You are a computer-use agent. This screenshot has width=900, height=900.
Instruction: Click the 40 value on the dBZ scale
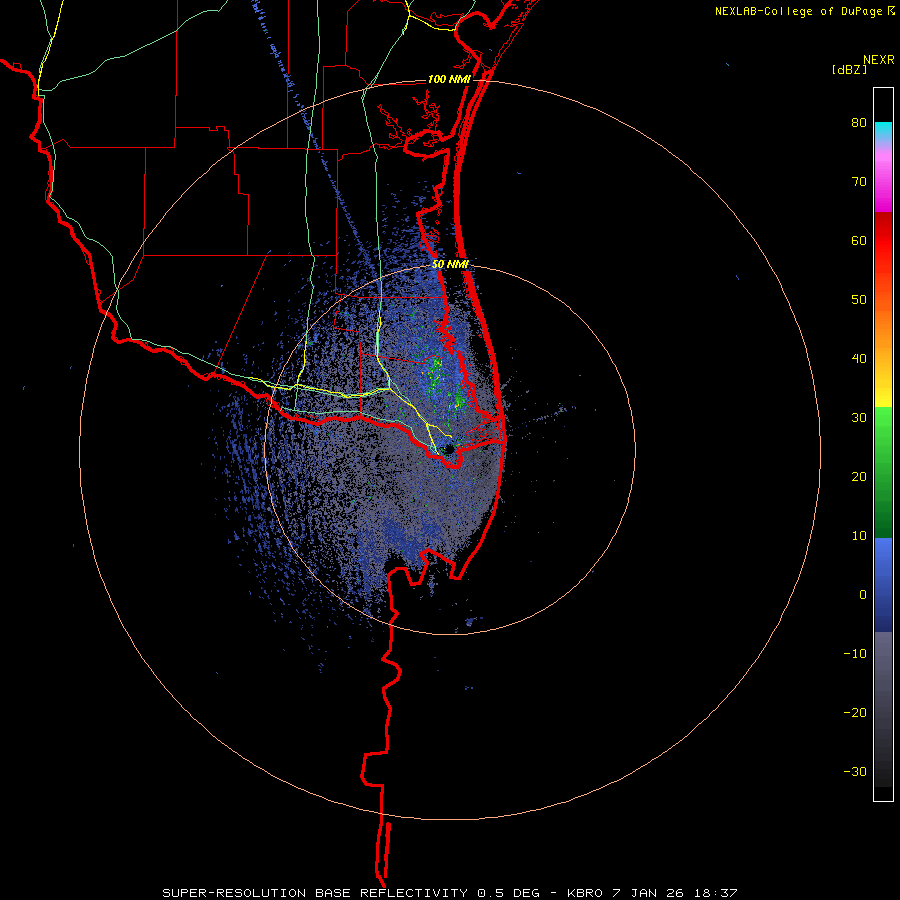click(x=859, y=359)
